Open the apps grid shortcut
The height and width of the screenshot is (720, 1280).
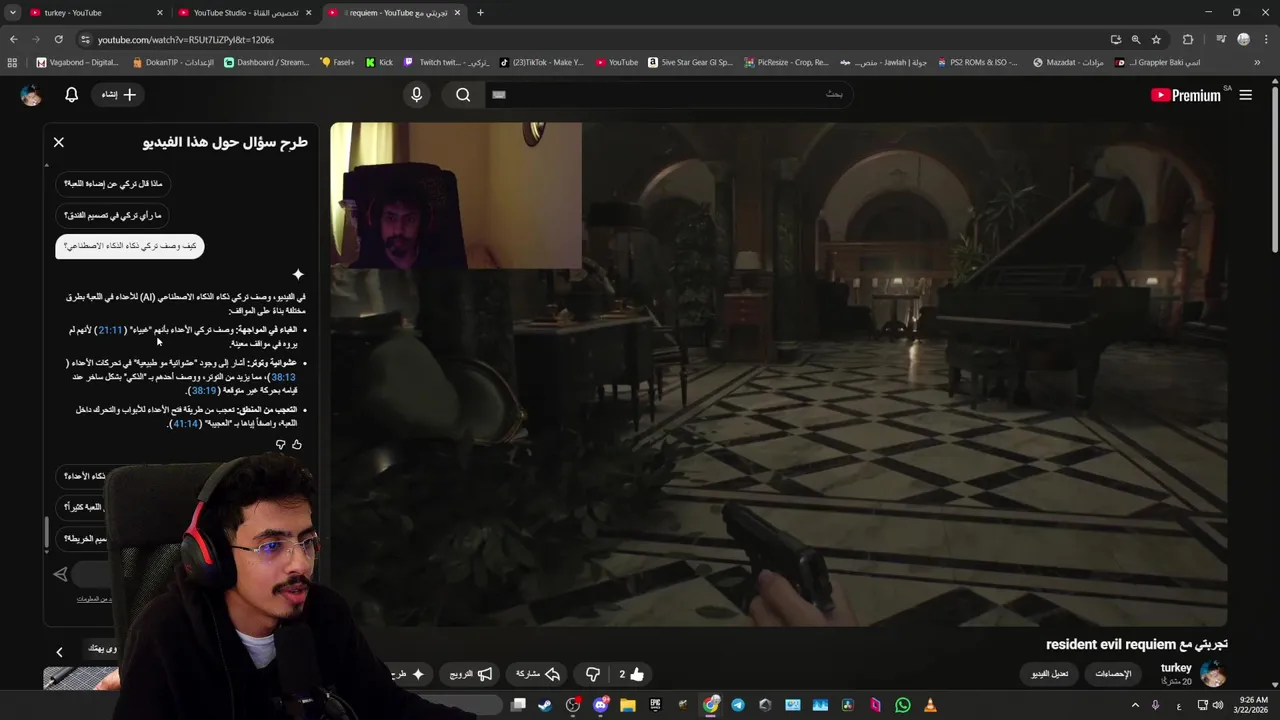(12, 62)
